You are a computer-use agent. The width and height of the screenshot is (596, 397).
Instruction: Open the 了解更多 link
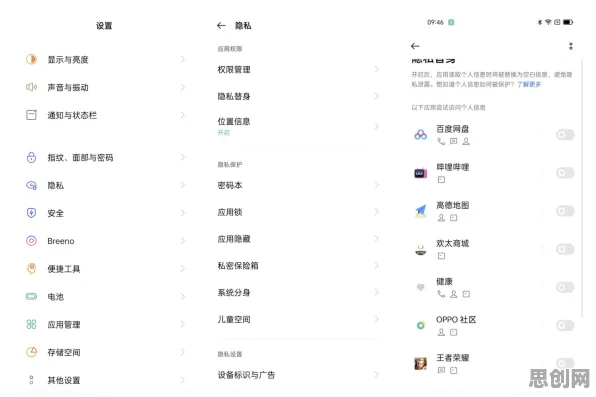pyautogui.click(x=529, y=84)
